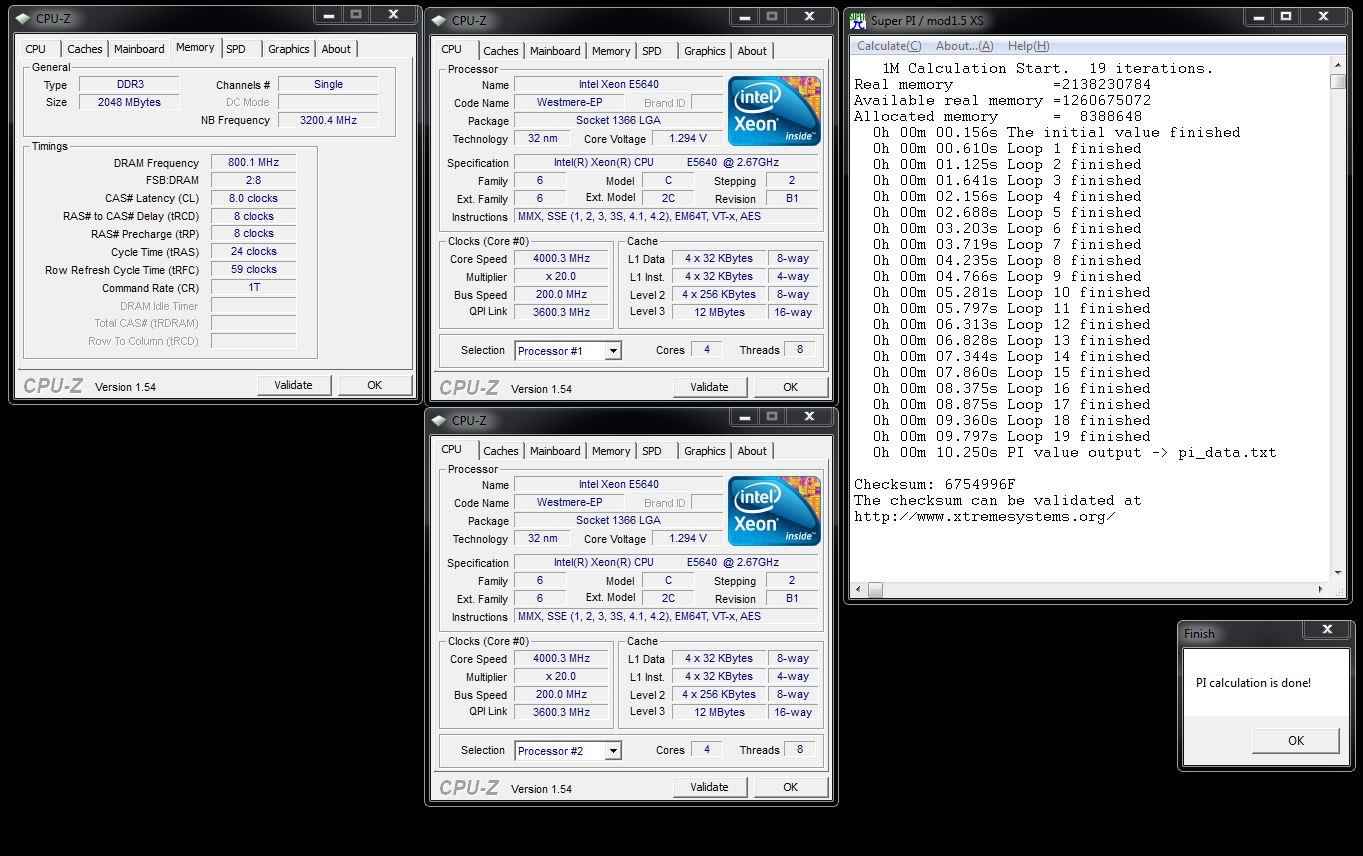Image resolution: width=1363 pixels, height=856 pixels.
Task: Click the memory Size value 2048 MBytes
Action: click(x=128, y=102)
